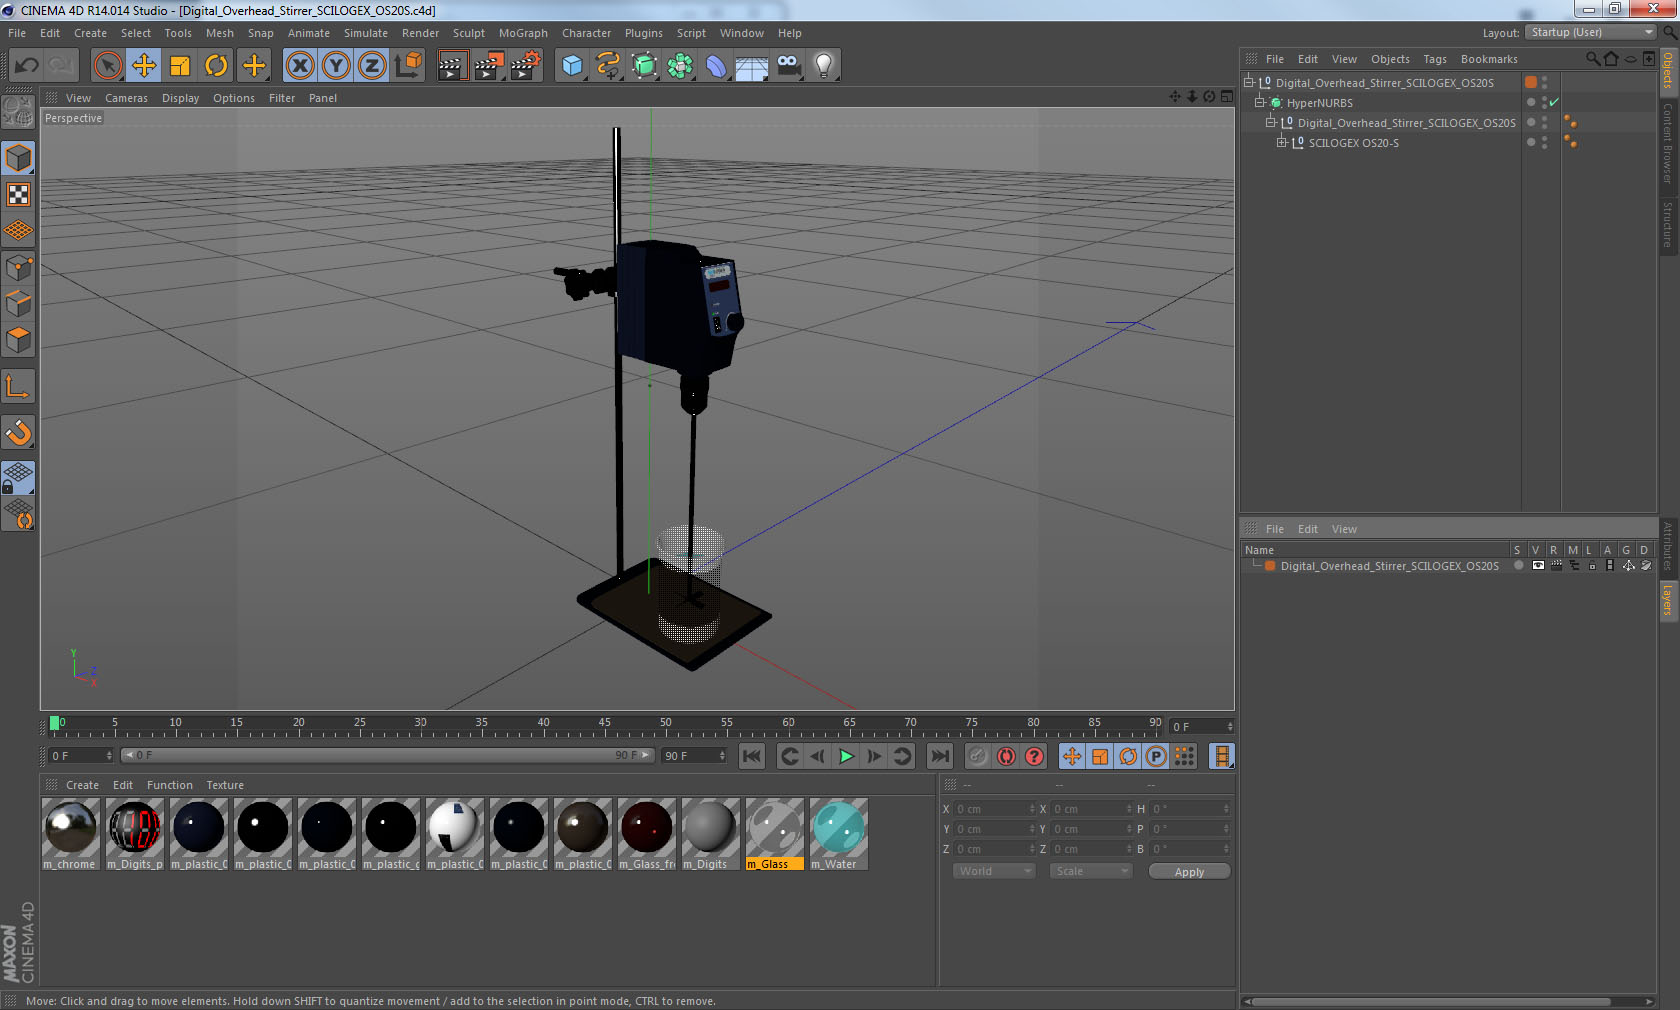Toggle Z axis lock

(372, 66)
